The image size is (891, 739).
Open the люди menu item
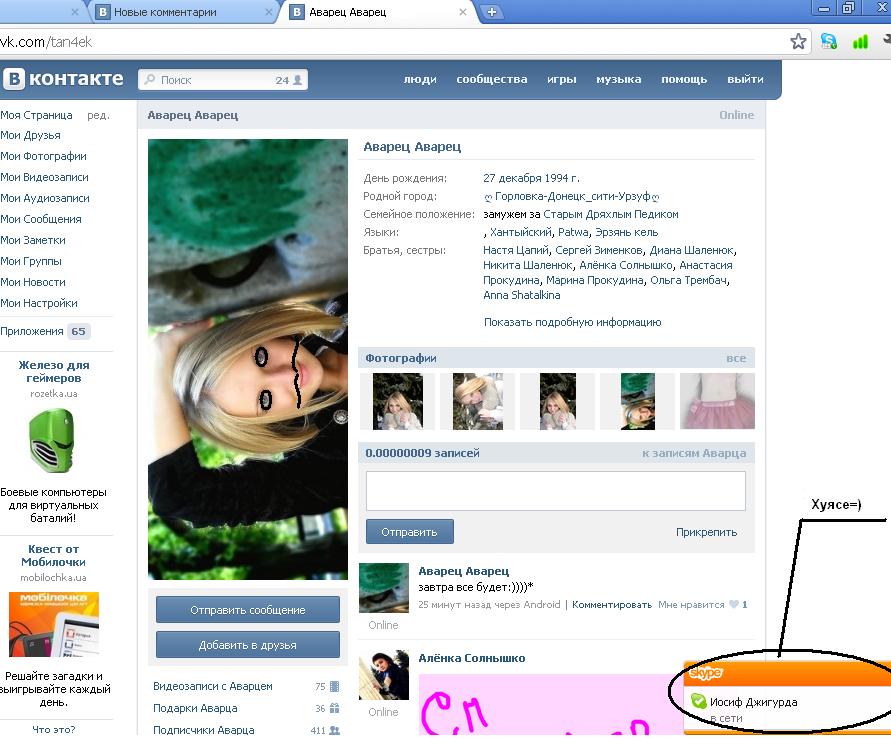(x=420, y=80)
